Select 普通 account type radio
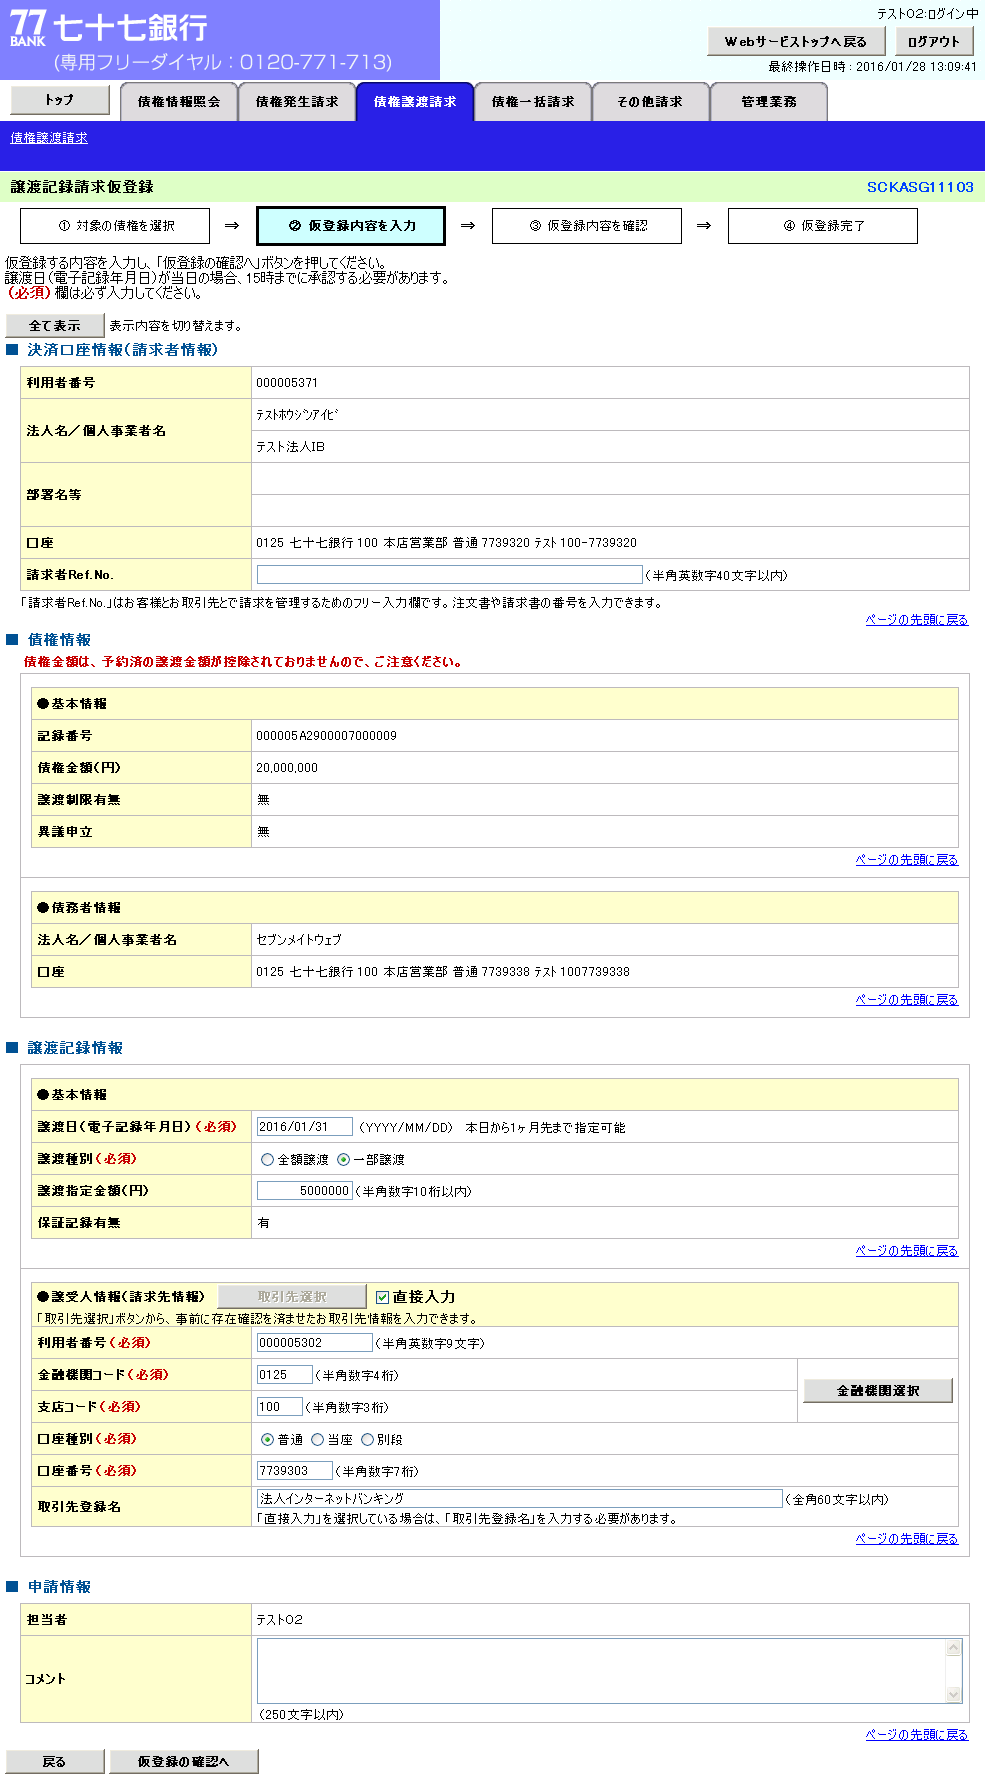Screen dimensions: 1003x1788 [267, 1440]
